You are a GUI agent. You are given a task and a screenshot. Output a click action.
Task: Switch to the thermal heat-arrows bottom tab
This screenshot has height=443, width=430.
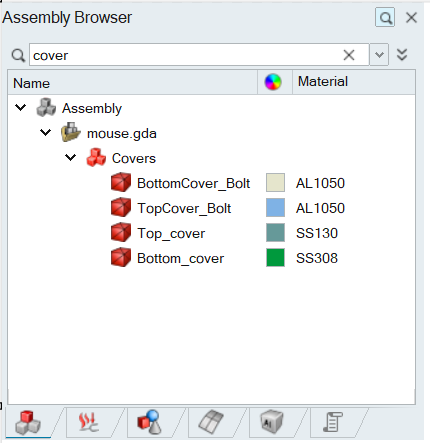click(89, 422)
